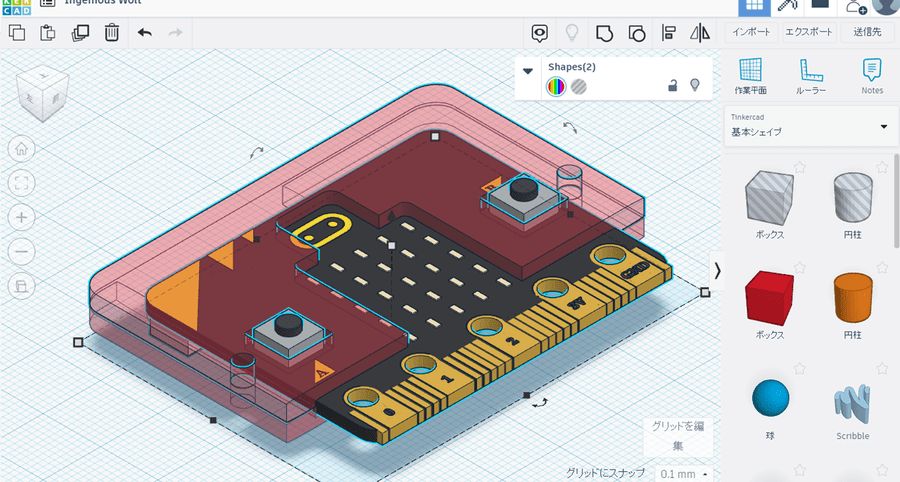Image resolution: width=900 pixels, height=482 pixels.
Task: Switch orthographic perspective view cube icon
Action: (21, 286)
